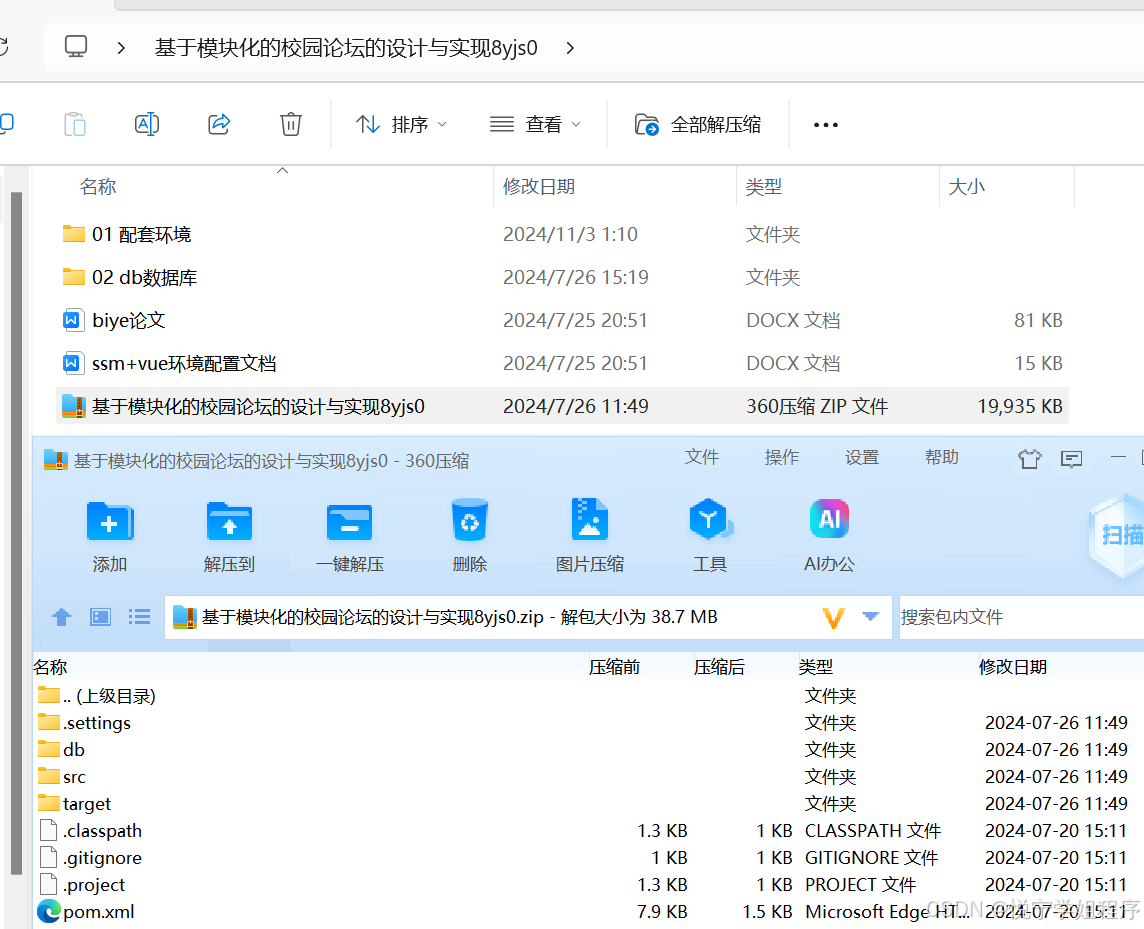Sort archive list by 修改日期 column

(x=1013, y=667)
